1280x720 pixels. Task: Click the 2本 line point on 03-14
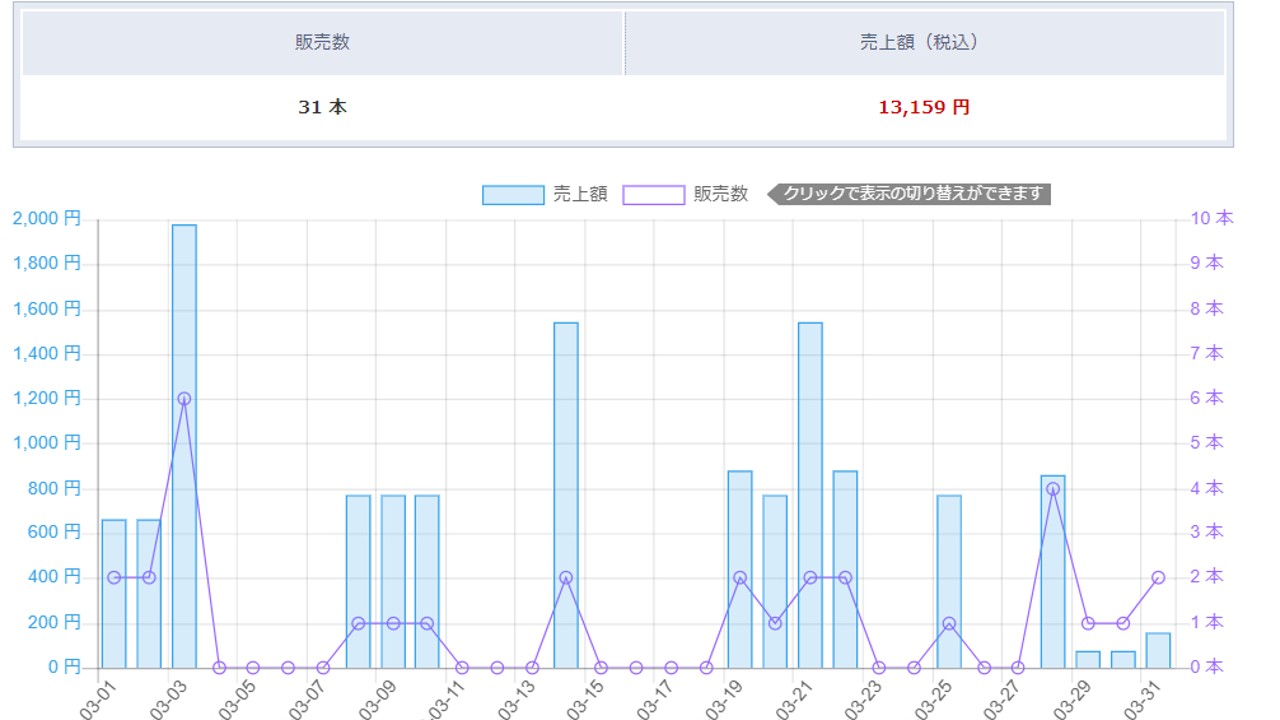(566, 578)
